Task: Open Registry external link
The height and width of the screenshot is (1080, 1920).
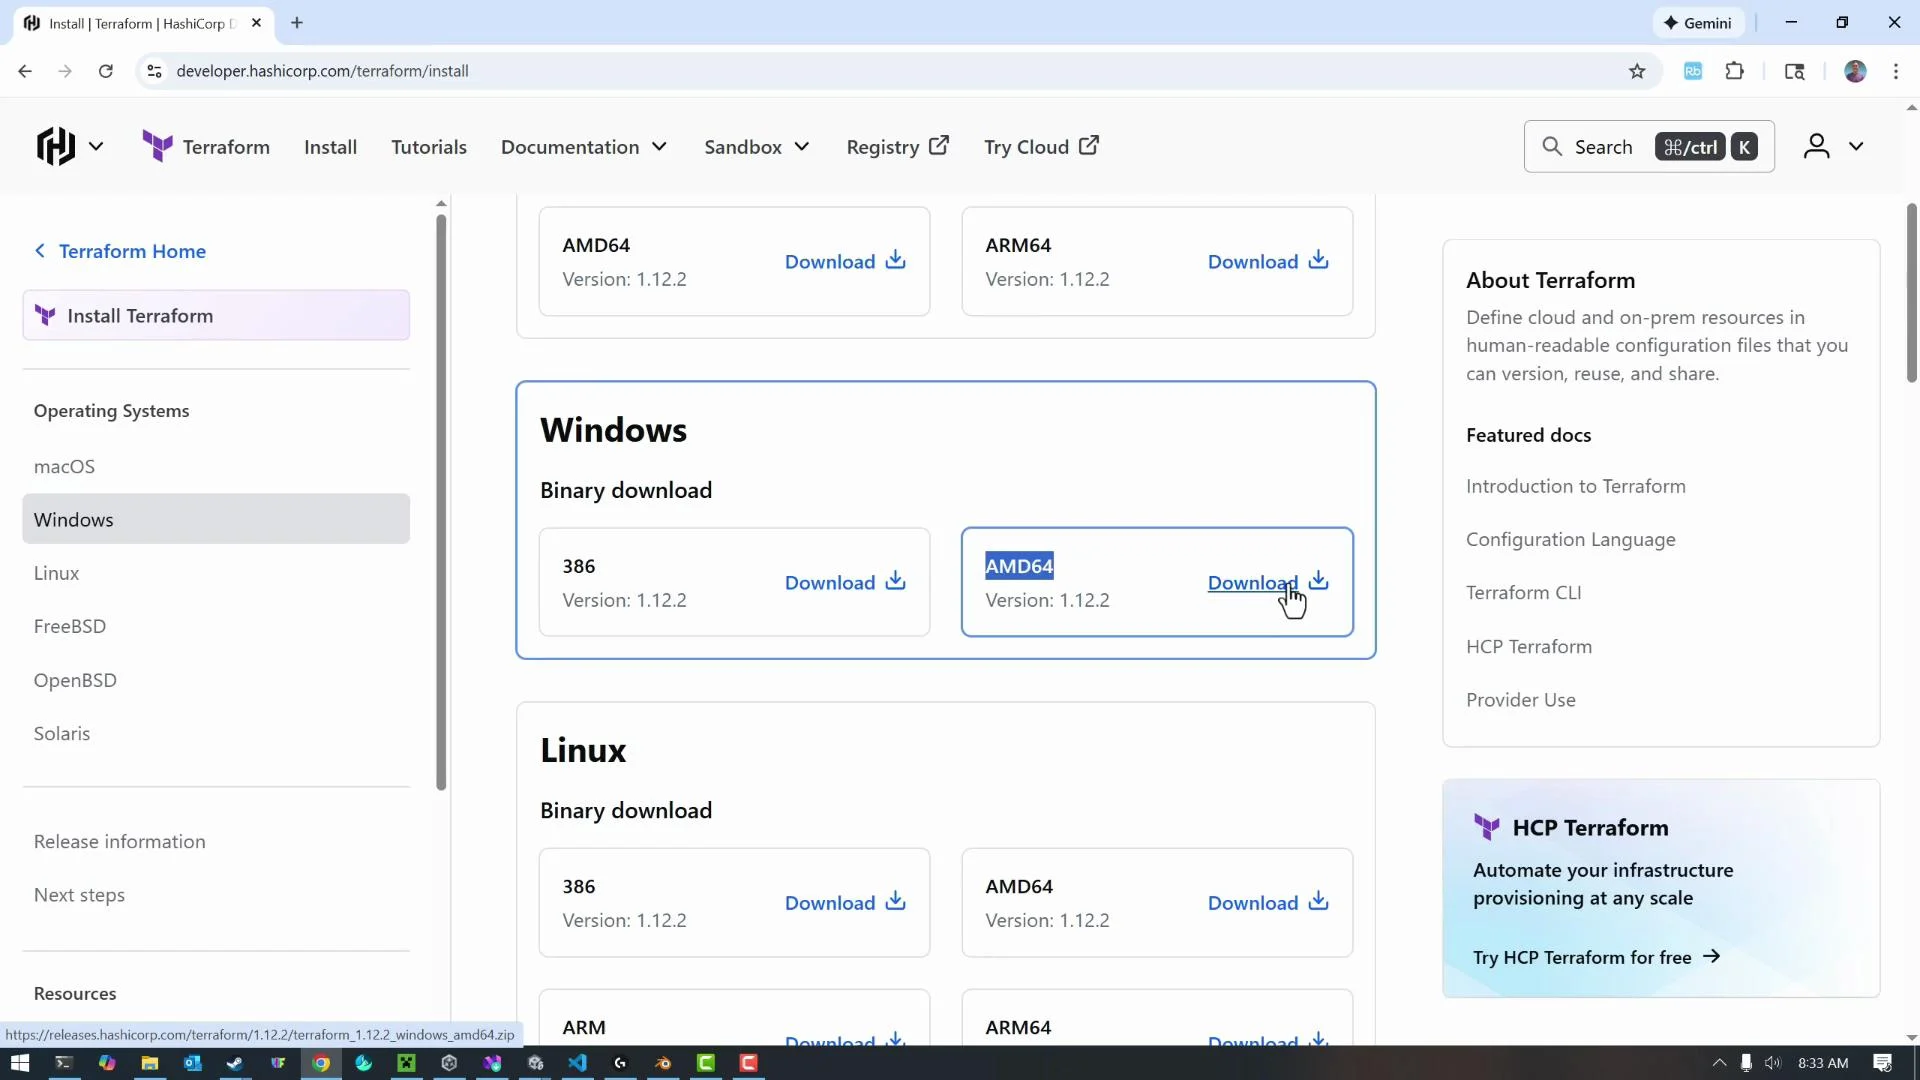Action: (x=897, y=147)
